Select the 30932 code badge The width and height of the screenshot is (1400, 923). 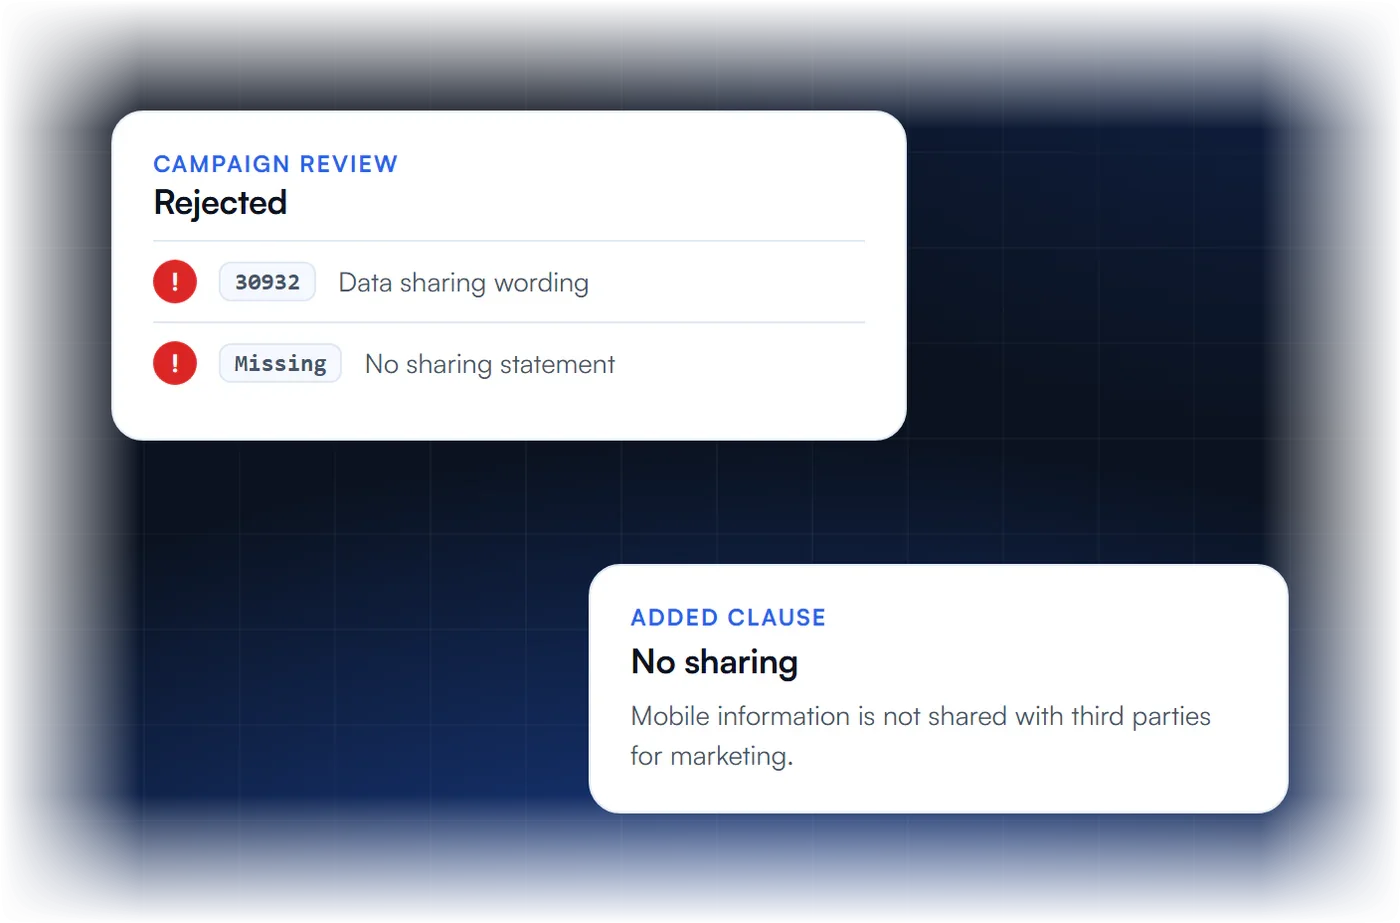267,282
